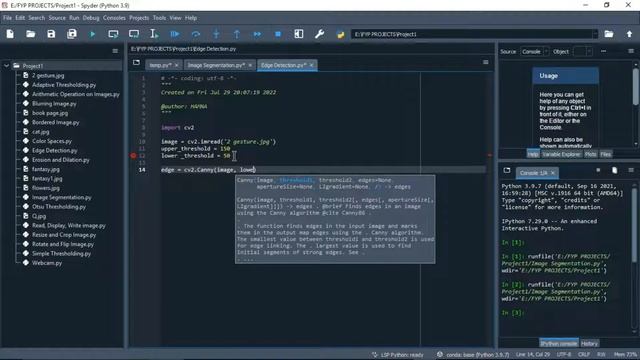Save all open files

click(x=72, y=34)
